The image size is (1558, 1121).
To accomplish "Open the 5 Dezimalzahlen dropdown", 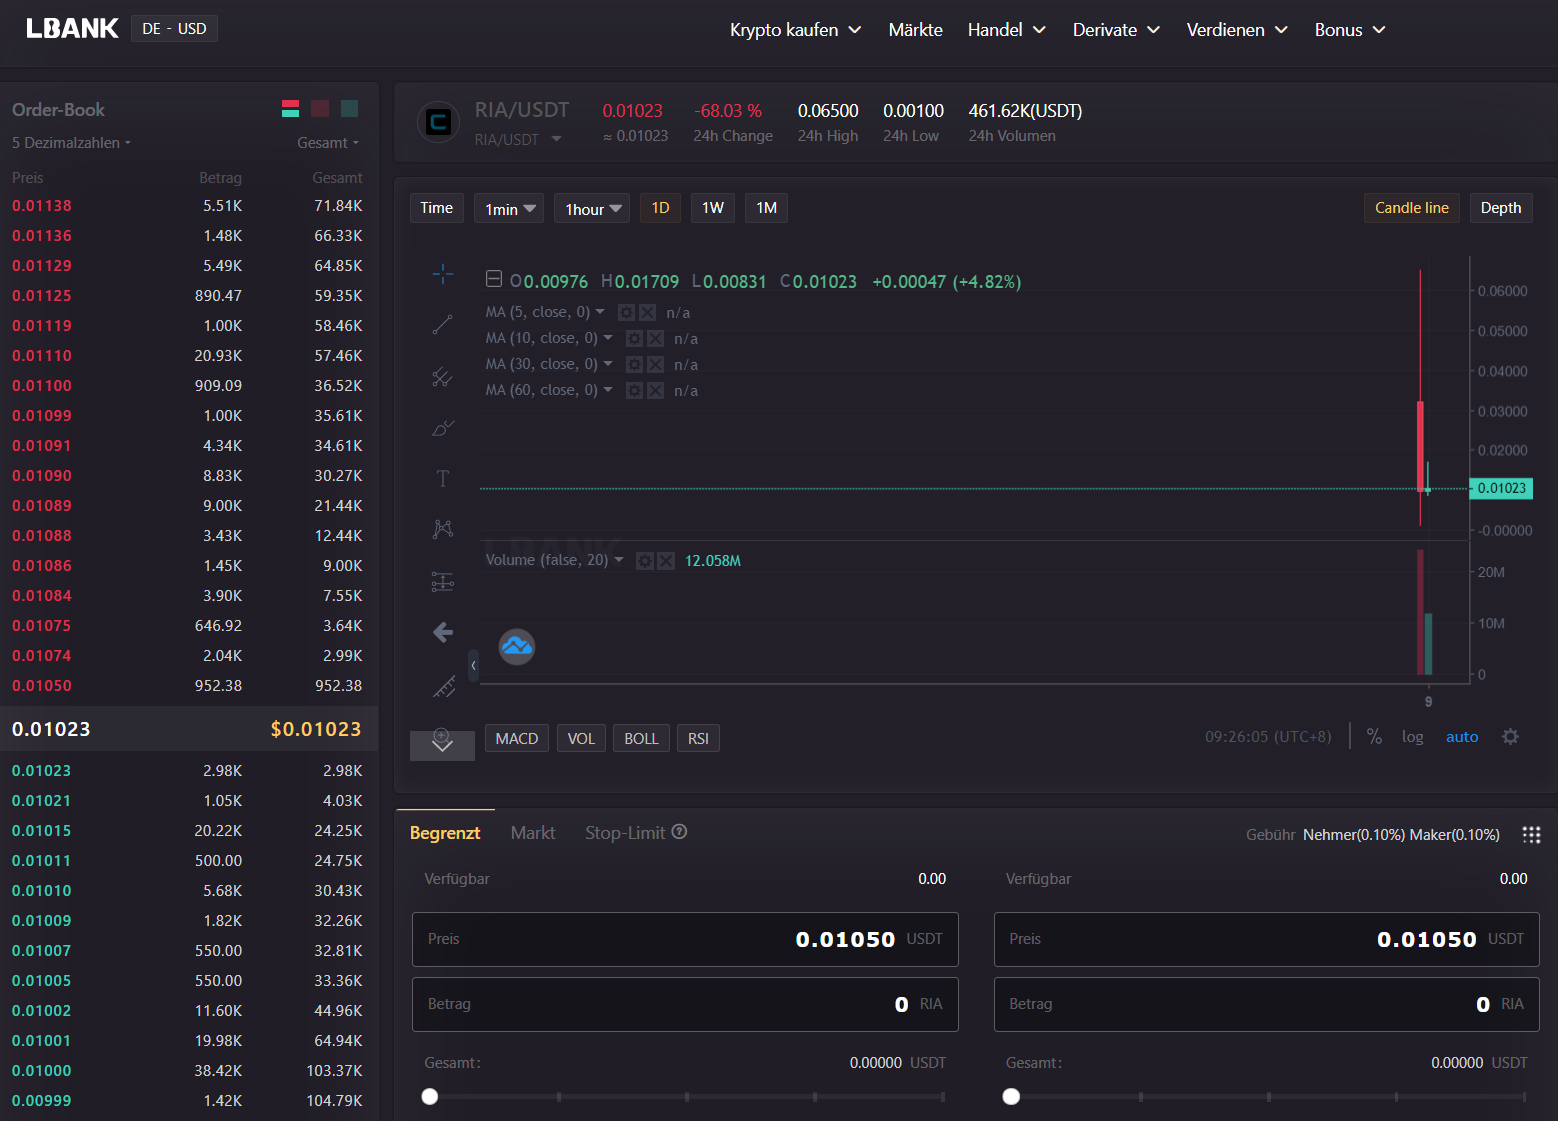I will 71,143.
